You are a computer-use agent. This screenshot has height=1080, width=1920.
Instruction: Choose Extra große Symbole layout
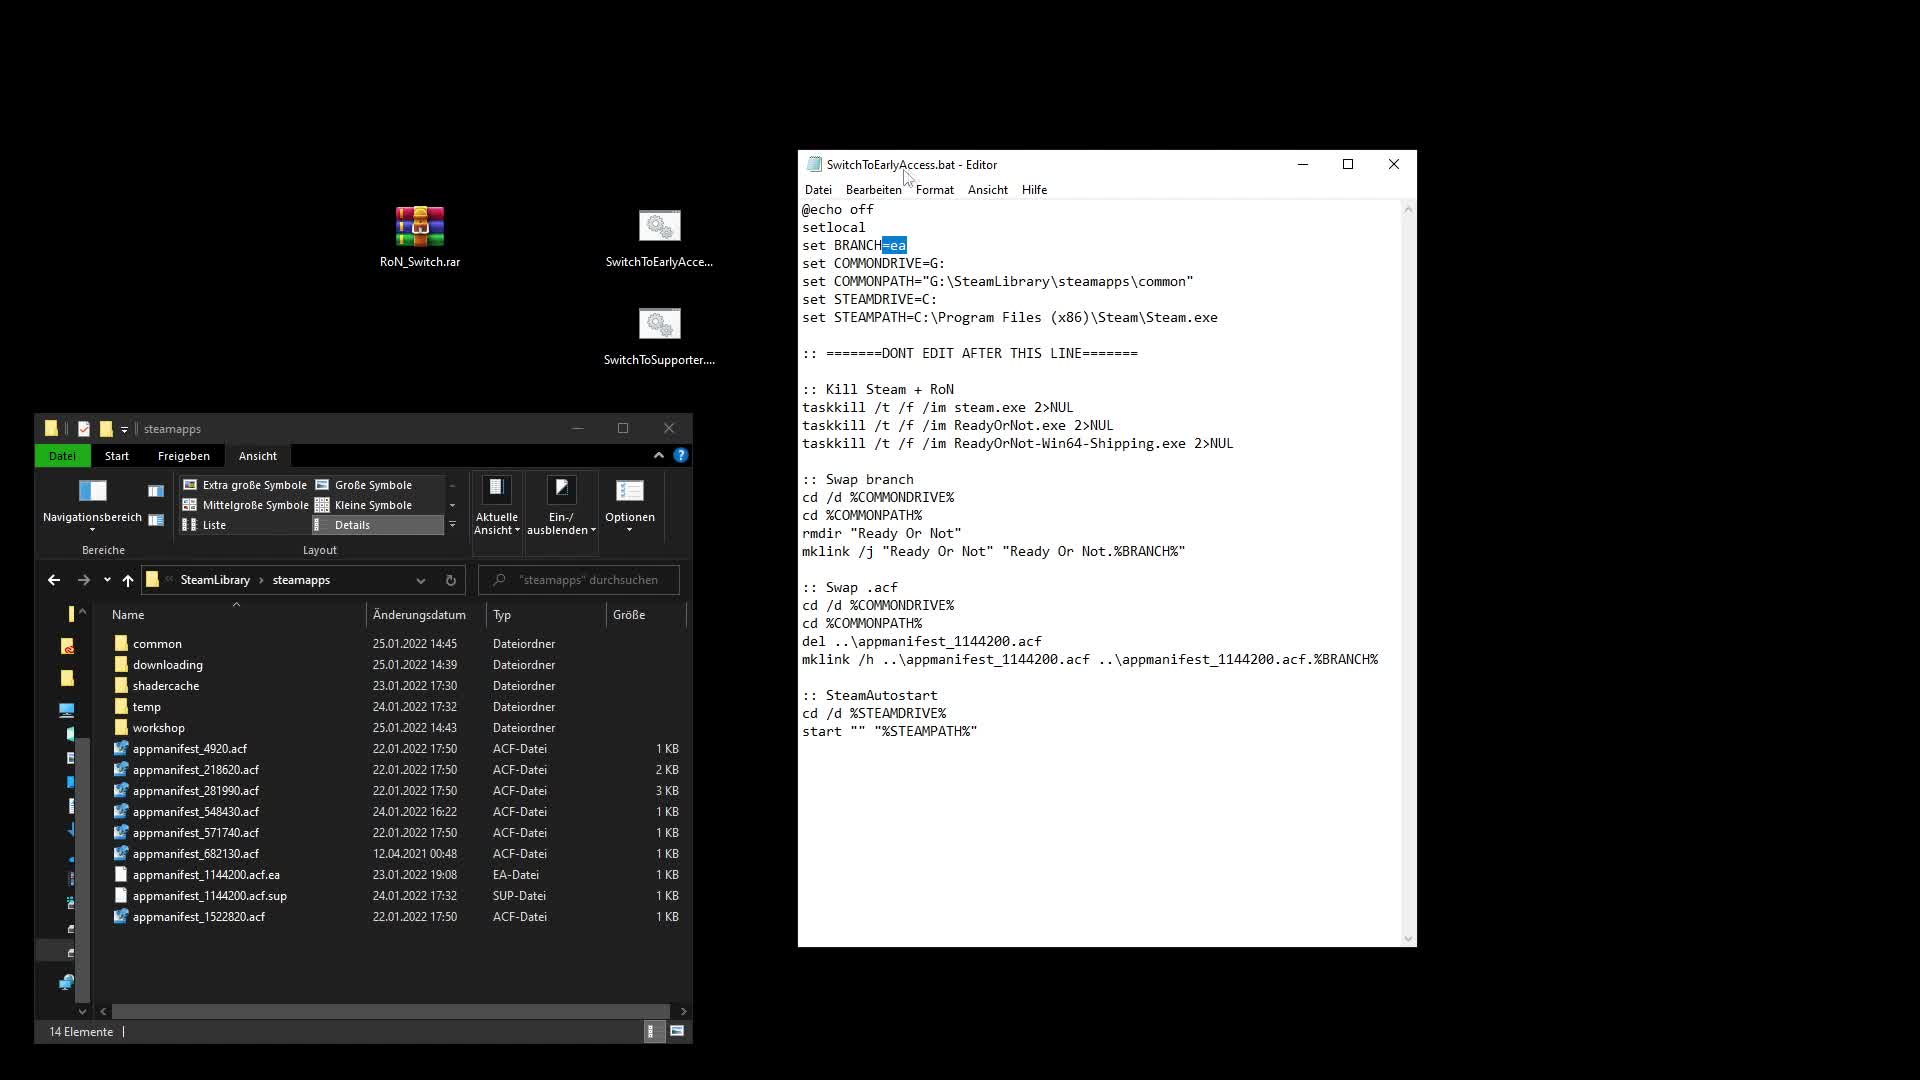tap(245, 485)
